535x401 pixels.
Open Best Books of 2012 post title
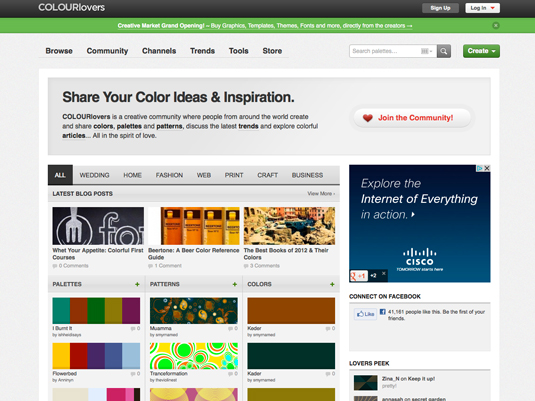tap(286, 254)
